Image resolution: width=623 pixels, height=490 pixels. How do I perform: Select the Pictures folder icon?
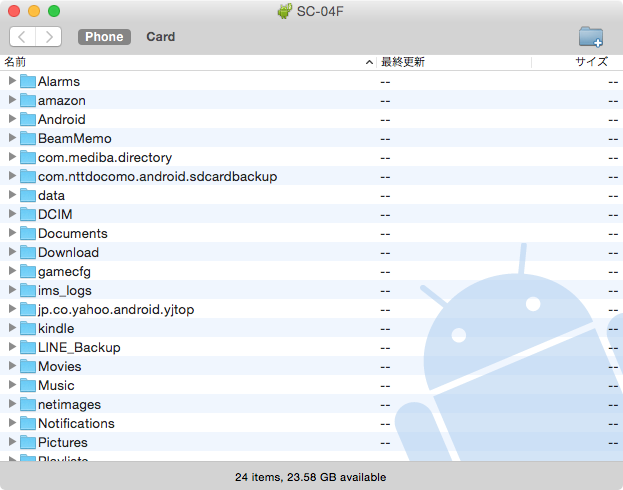(28, 442)
